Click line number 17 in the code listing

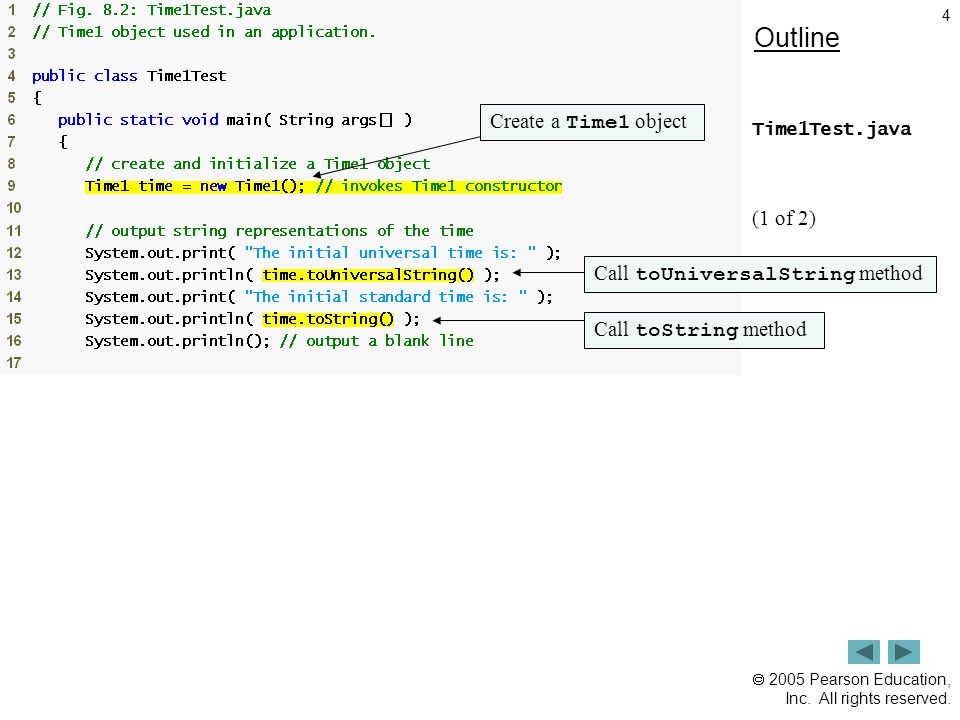point(14,363)
